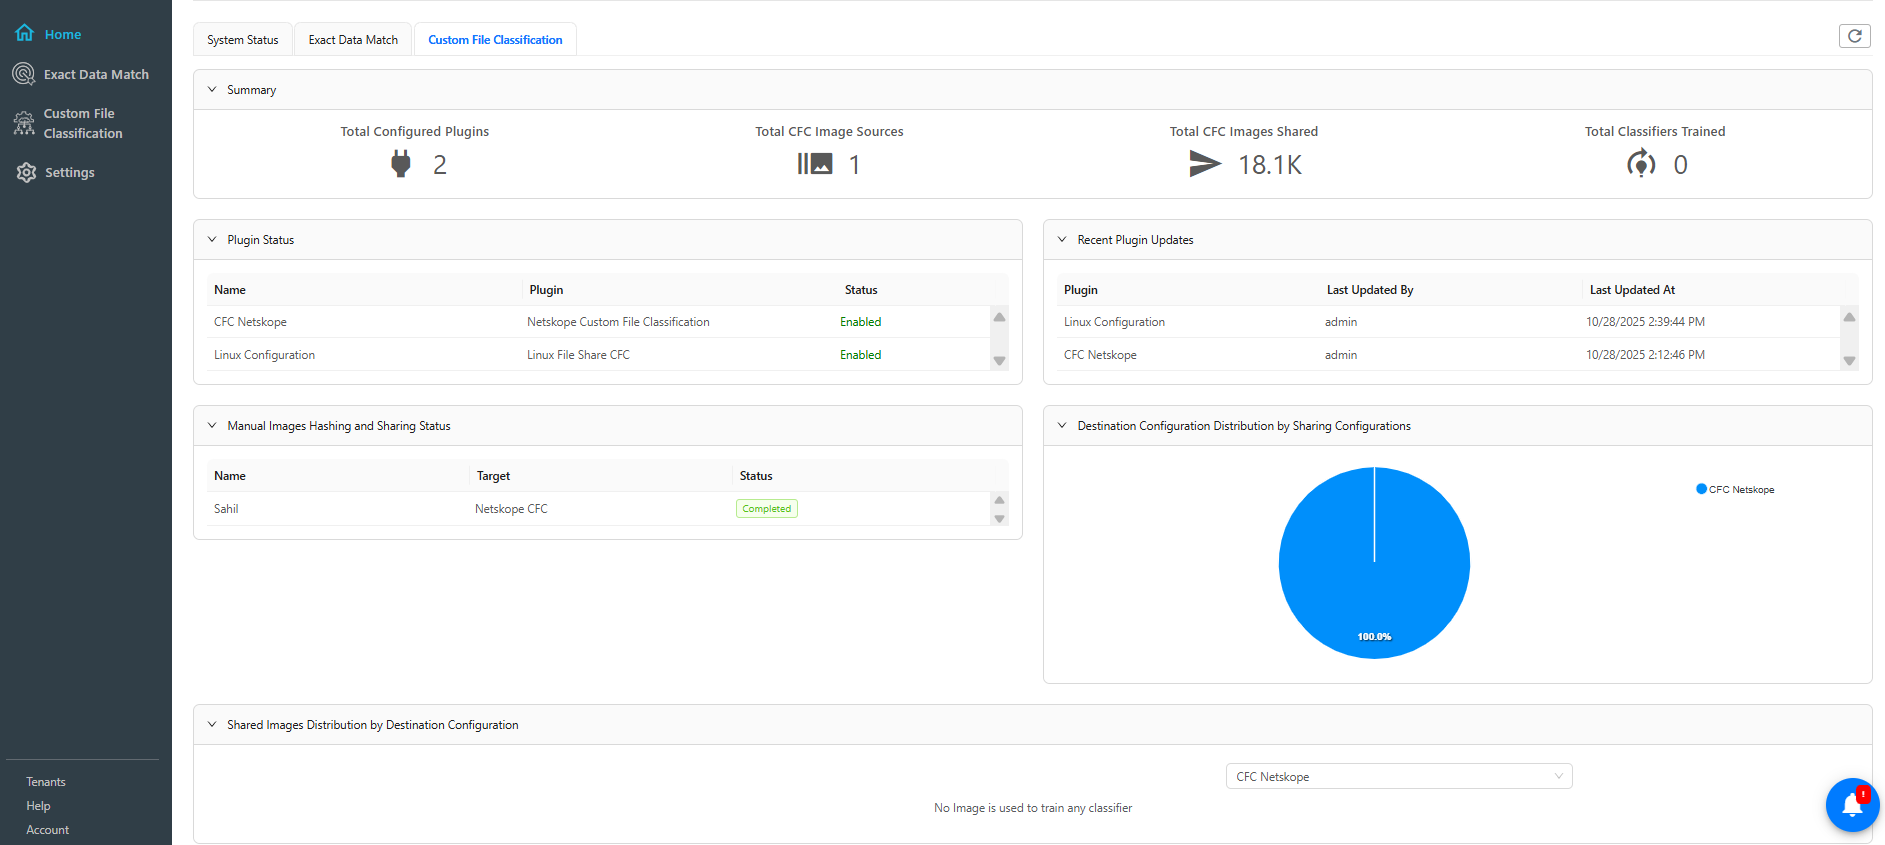Collapse the Plugin Status panel
This screenshot has height=845, width=1885.
pos(212,240)
